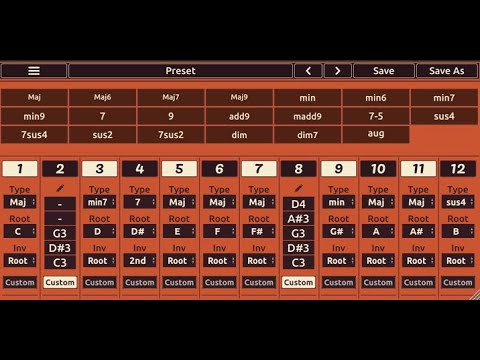The image size is (480, 360).
Task: Choose the min7 chord type
Action: click(x=444, y=97)
